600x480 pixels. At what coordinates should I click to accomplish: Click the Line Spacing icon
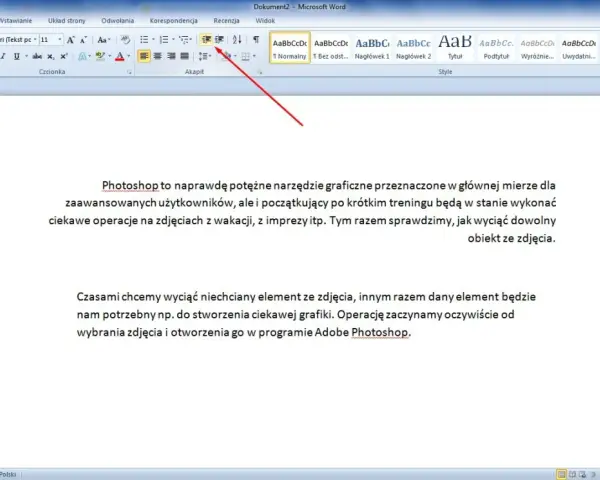click(x=203, y=57)
